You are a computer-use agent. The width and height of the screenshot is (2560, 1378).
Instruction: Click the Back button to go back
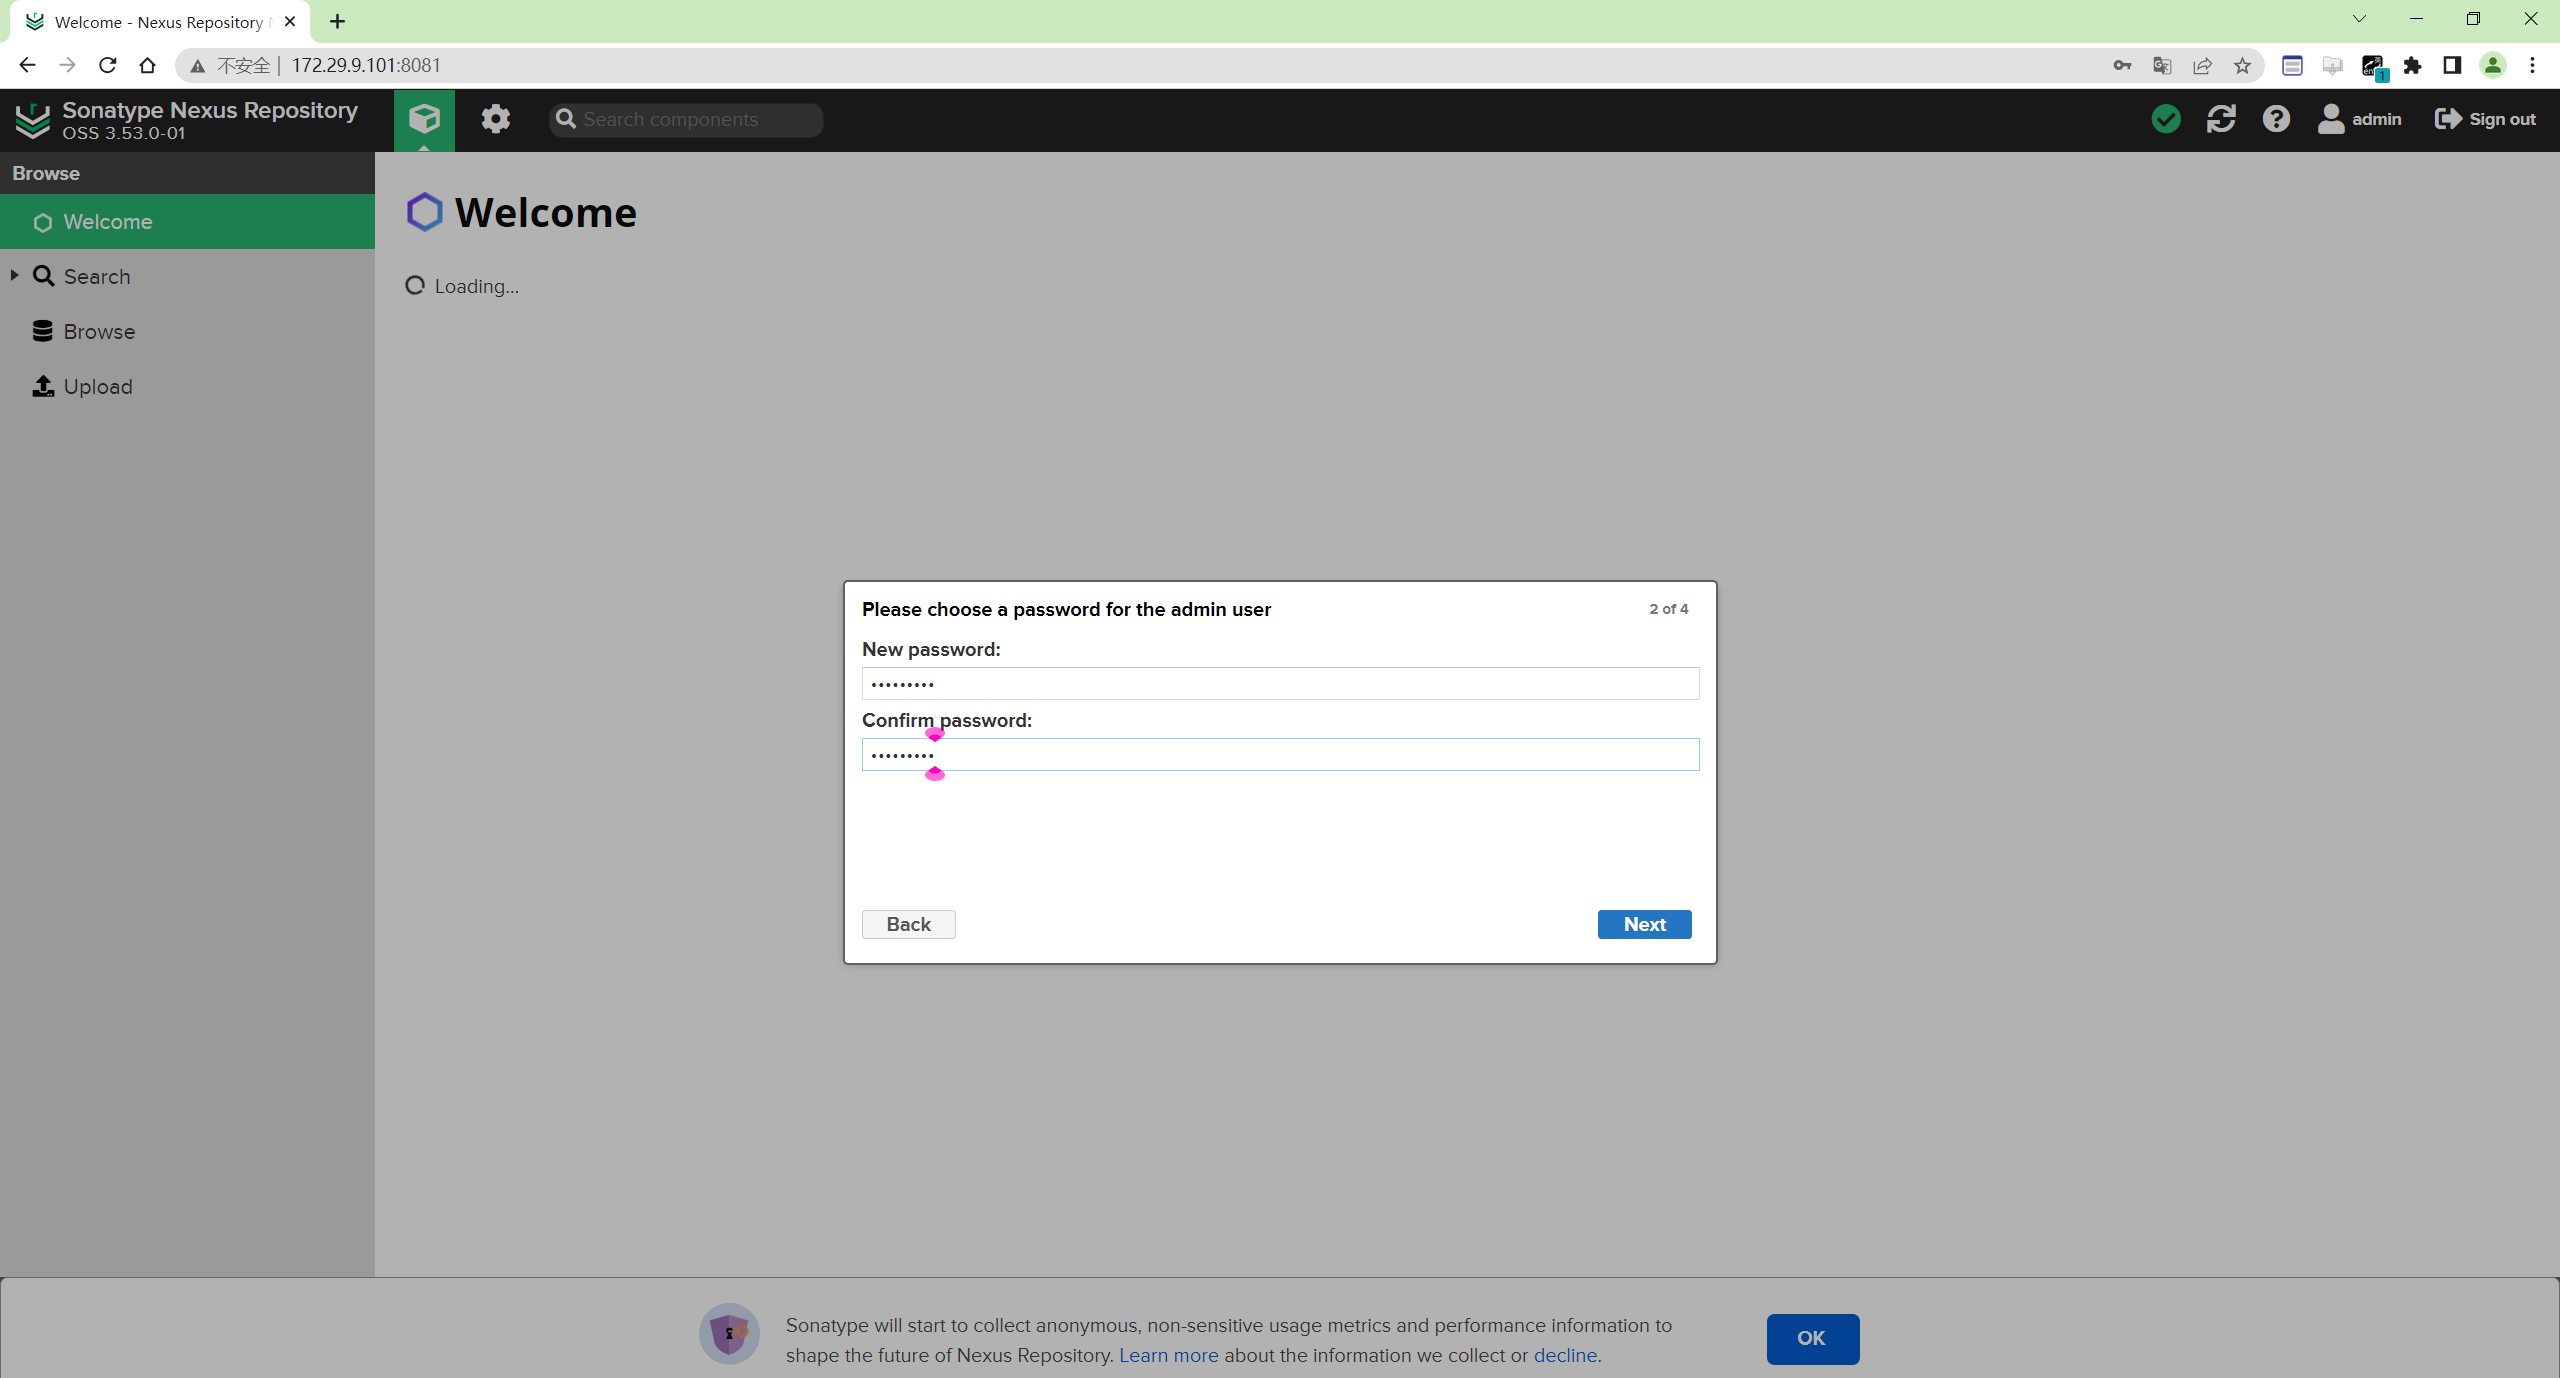point(908,923)
